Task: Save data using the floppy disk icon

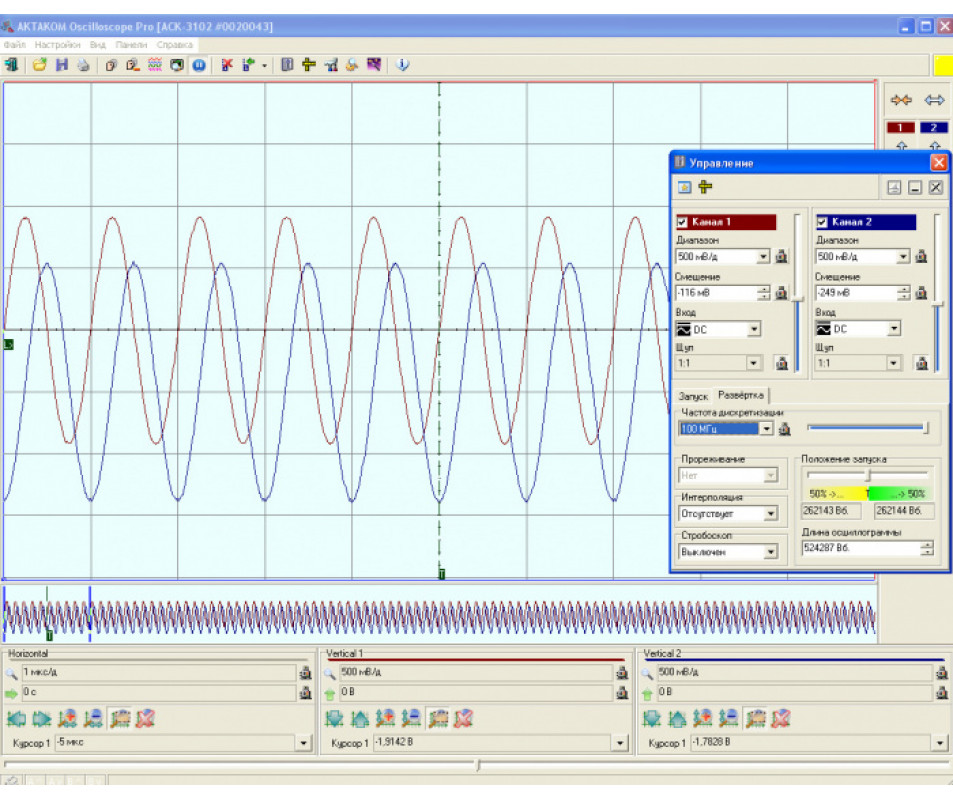Action: pos(61,64)
